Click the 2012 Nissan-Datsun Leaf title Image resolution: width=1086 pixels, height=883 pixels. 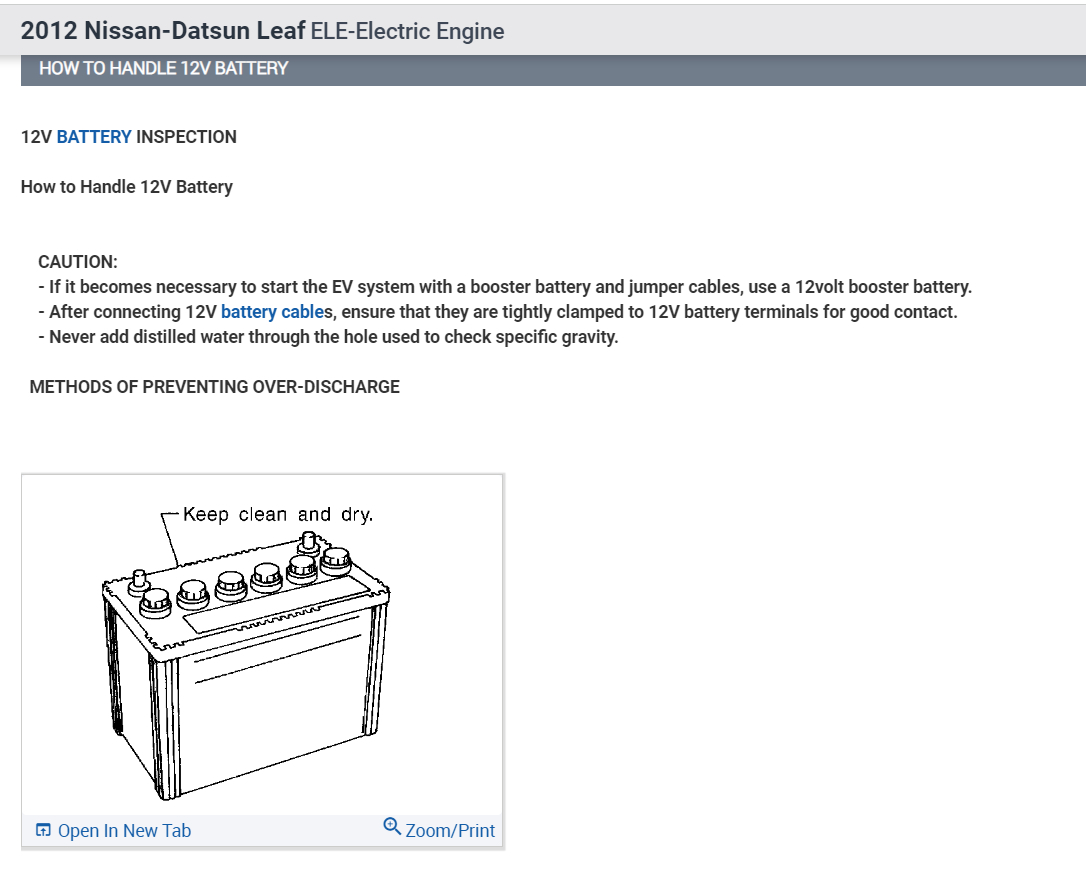click(x=163, y=30)
